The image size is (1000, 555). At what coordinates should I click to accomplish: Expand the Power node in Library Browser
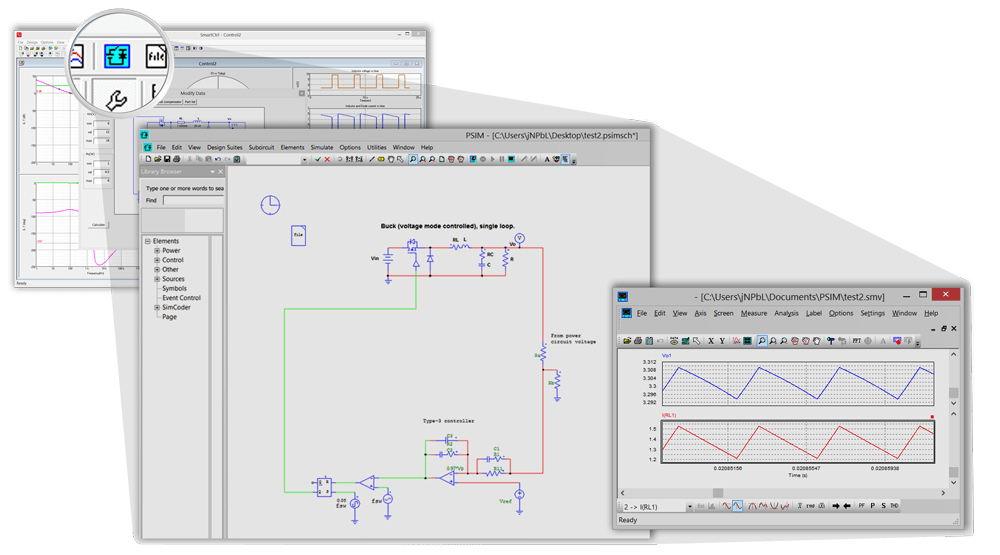157,251
